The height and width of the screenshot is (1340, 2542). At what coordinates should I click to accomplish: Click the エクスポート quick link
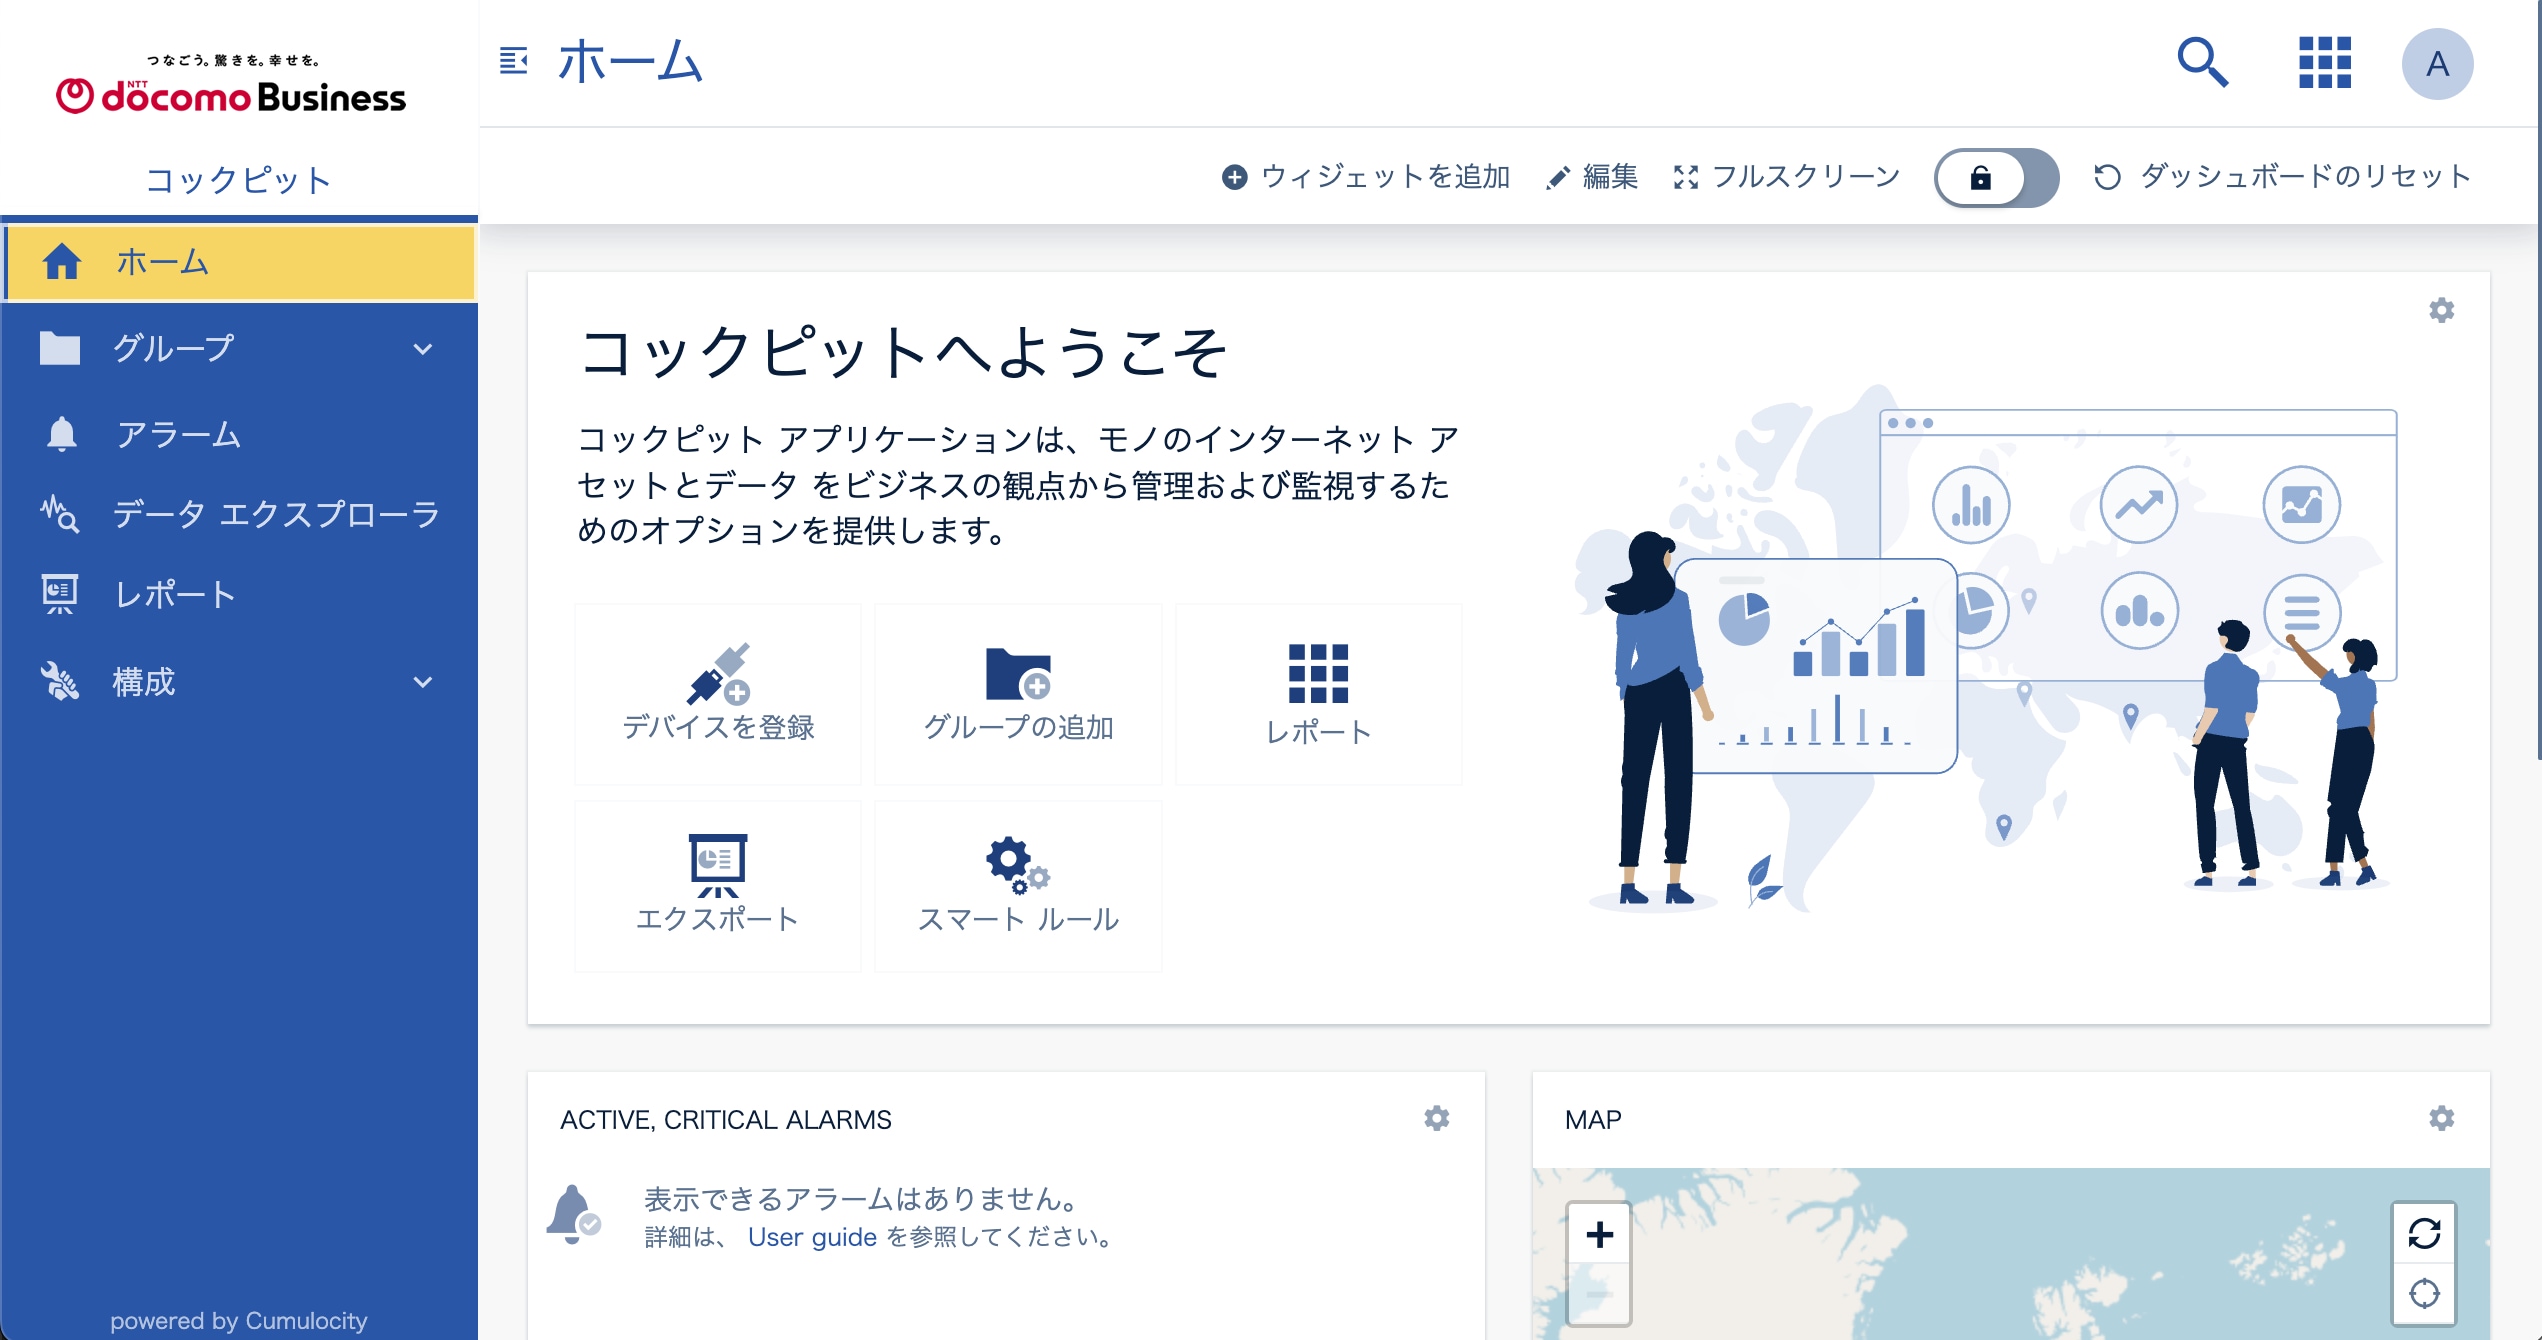point(718,886)
